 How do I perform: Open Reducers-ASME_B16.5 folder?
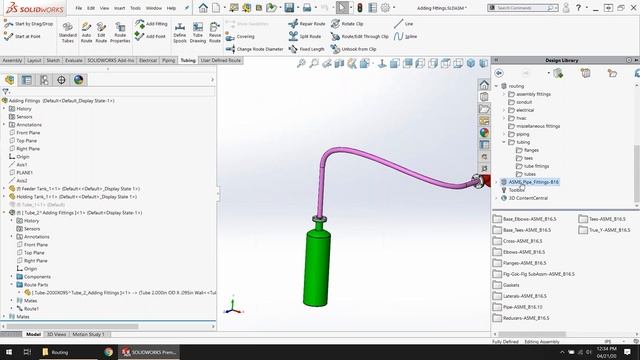click(521, 318)
